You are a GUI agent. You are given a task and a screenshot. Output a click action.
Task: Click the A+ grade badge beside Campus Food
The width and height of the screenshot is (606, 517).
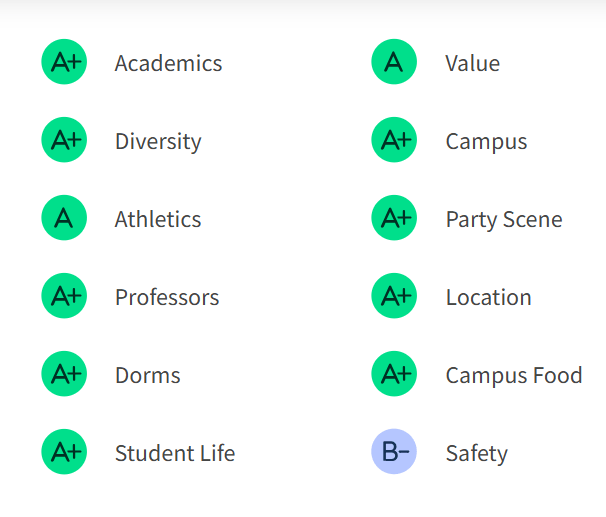coord(394,375)
